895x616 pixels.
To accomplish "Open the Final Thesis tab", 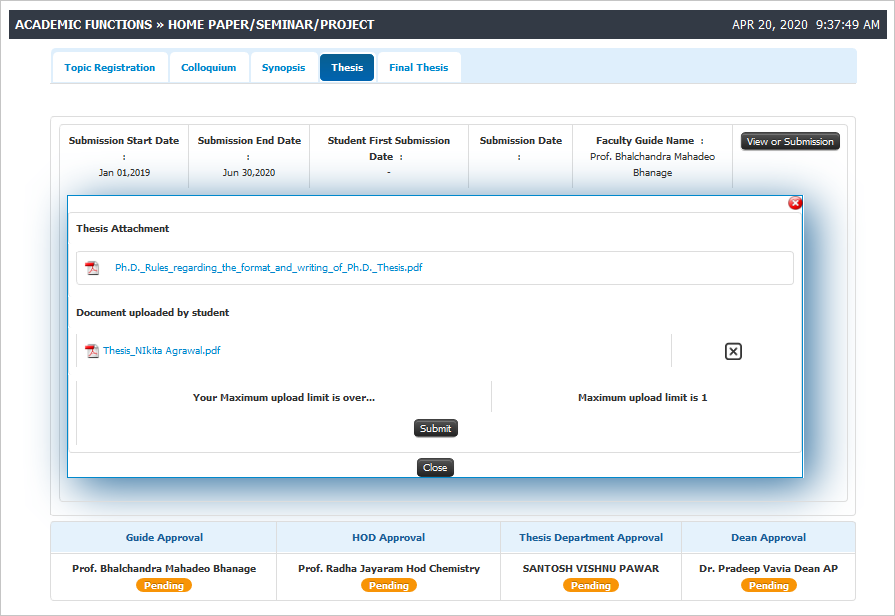I will [x=418, y=67].
